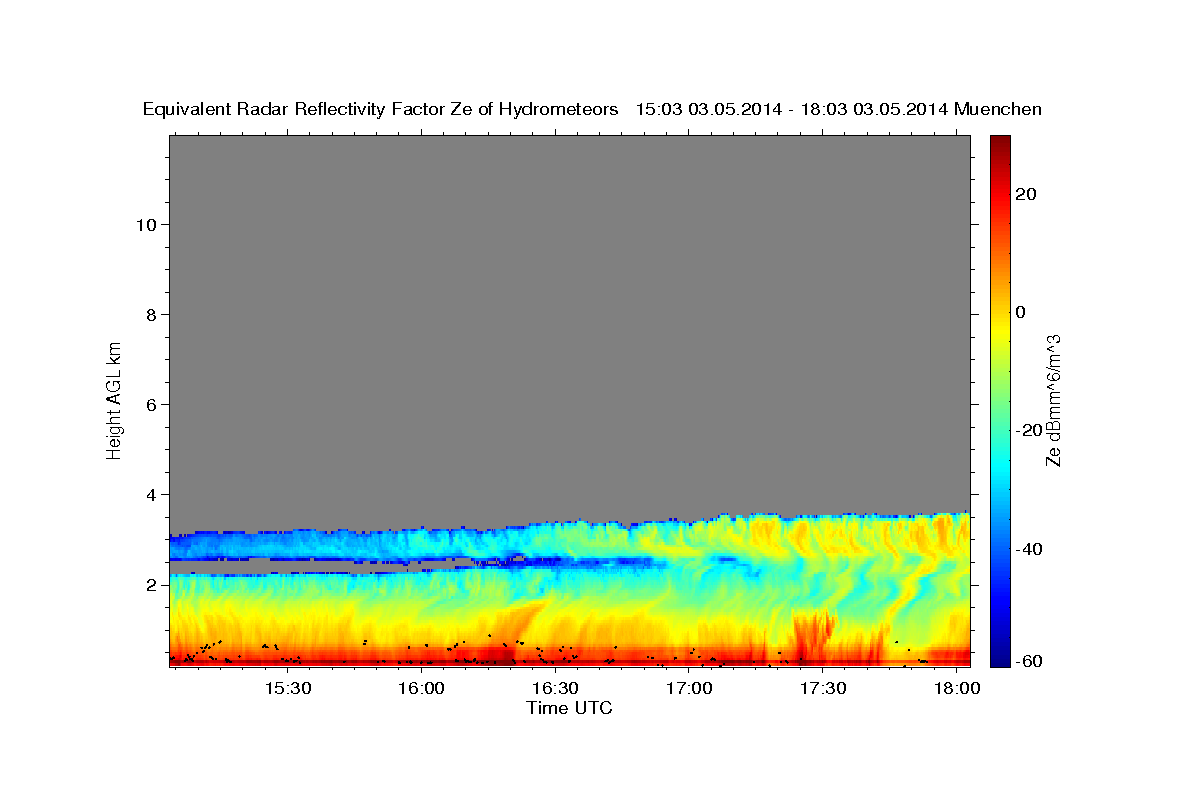Viewport: 1200px width, 800px height.
Task: Click the 17:30 time axis tick label
Action: pos(823,689)
